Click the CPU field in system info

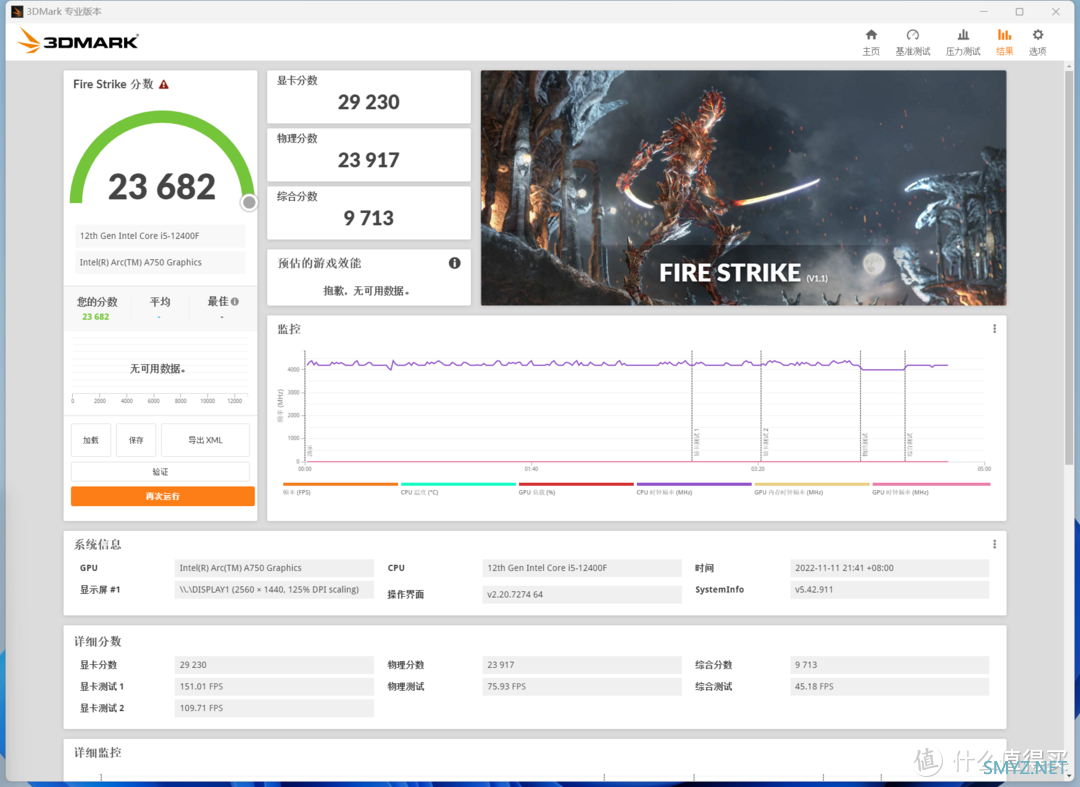tap(582, 568)
